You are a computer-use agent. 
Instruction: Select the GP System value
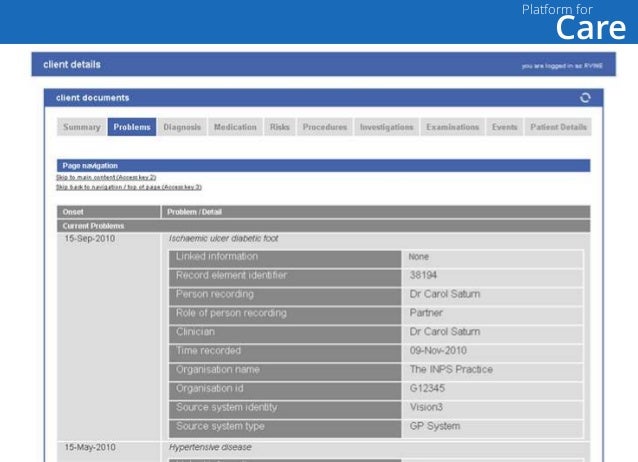click(435, 426)
